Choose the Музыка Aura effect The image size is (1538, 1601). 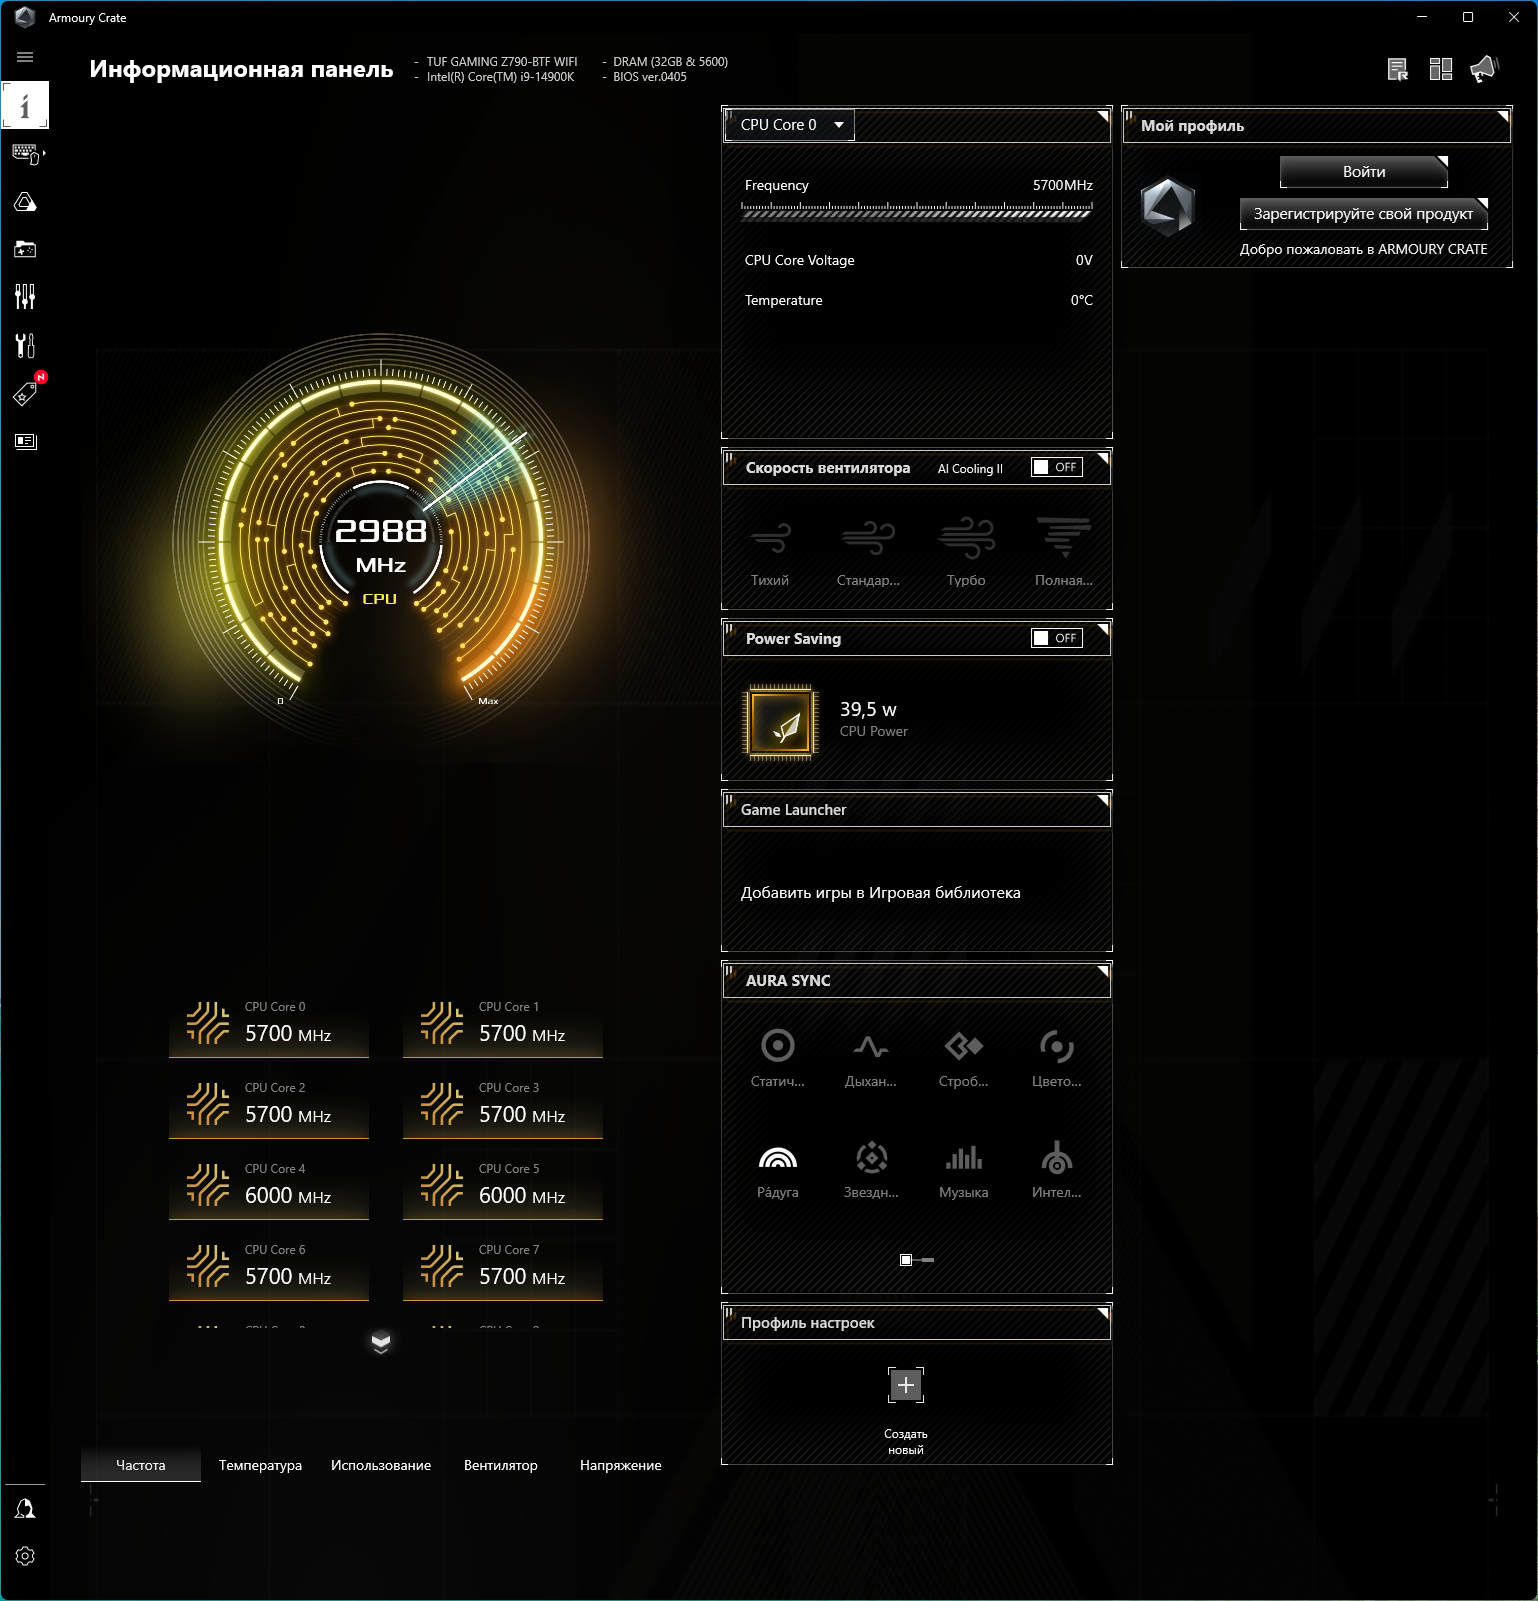tap(964, 1169)
